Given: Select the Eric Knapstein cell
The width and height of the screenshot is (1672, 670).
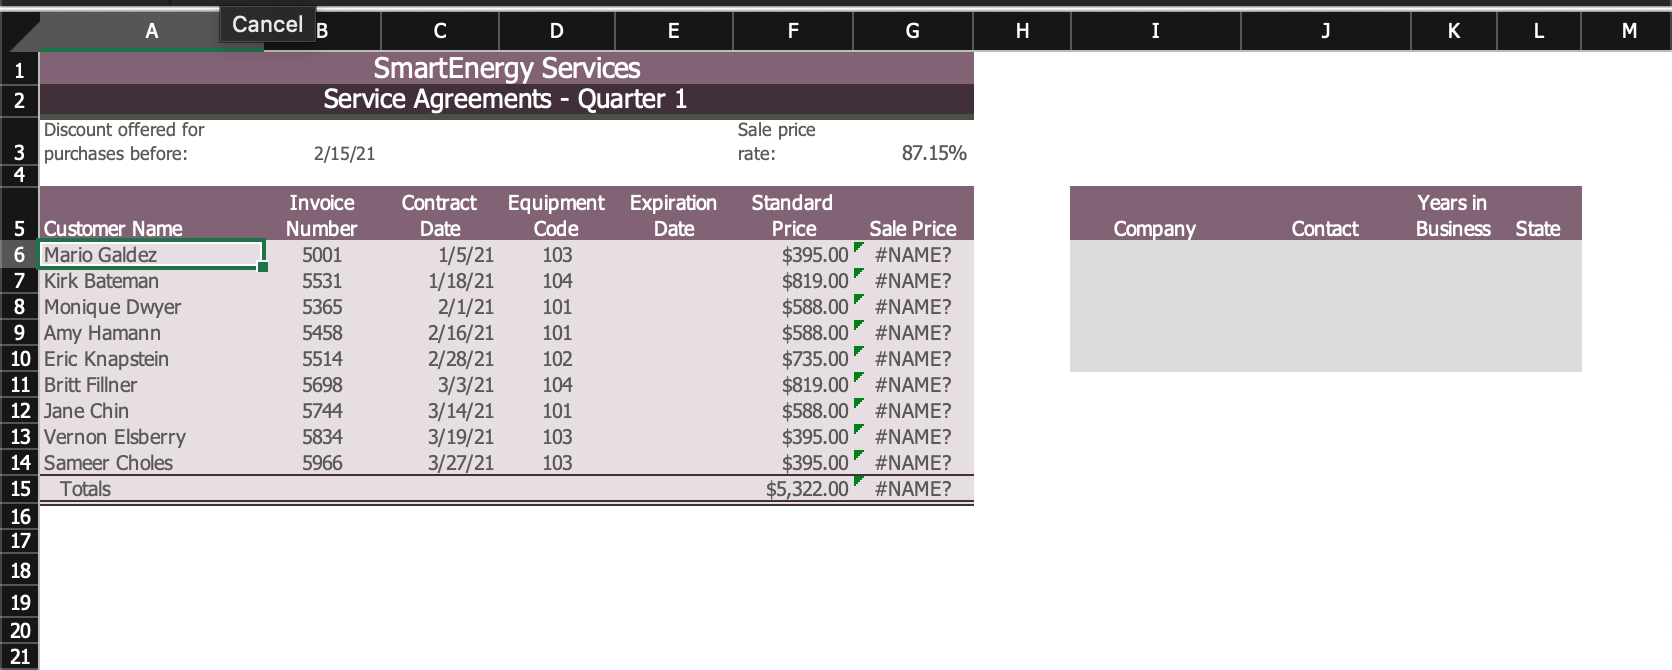Looking at the screenshot, I should (x=152, y=359).
